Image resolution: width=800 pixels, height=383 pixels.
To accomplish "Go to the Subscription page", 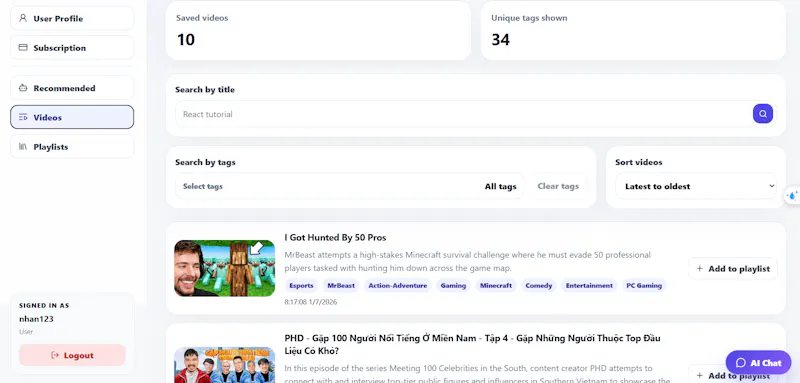I will click(x=72, y=48).
